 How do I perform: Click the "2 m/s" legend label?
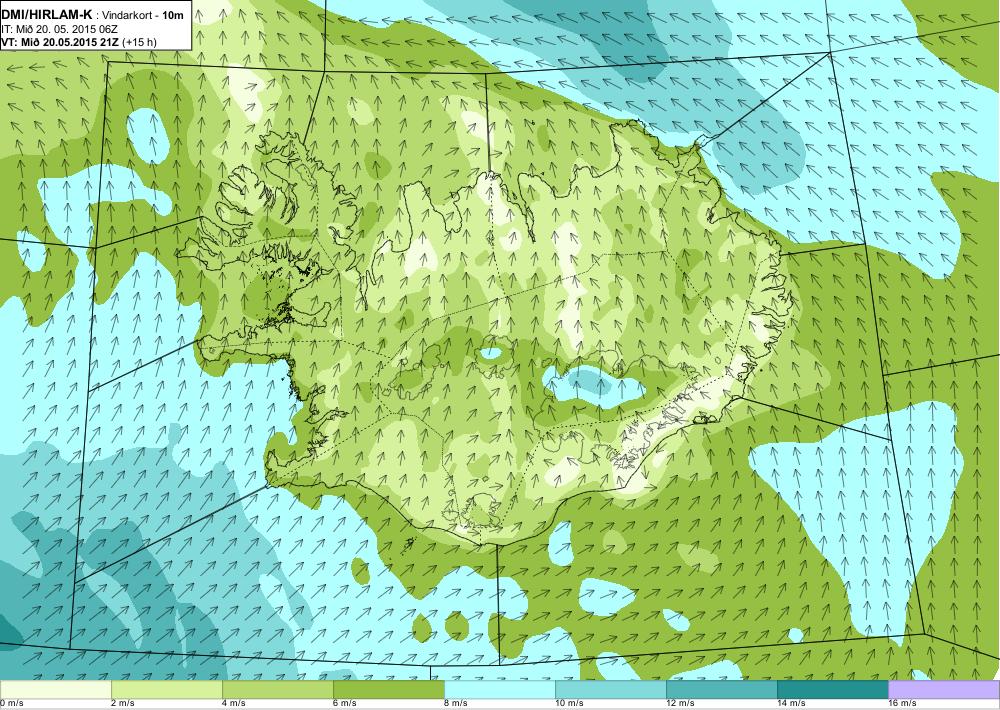click(123, 704)
